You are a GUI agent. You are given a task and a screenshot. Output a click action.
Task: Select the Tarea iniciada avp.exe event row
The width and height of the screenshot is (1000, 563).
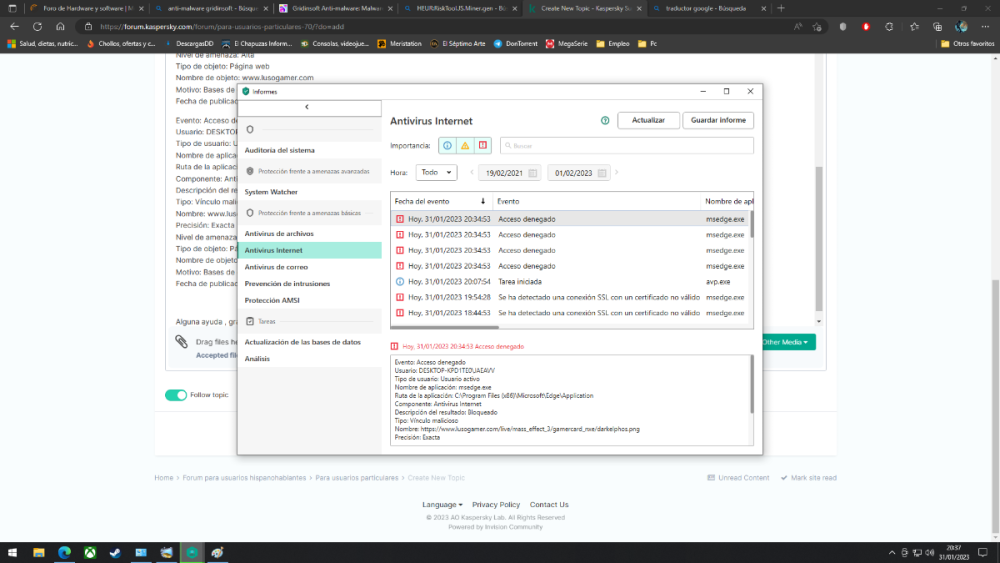(570, 281)
